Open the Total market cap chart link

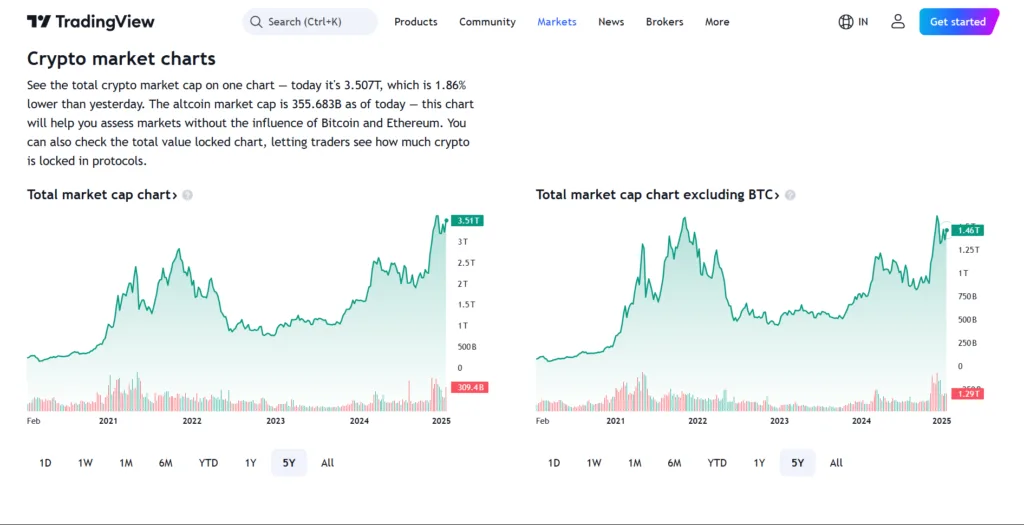click(101, 195)
